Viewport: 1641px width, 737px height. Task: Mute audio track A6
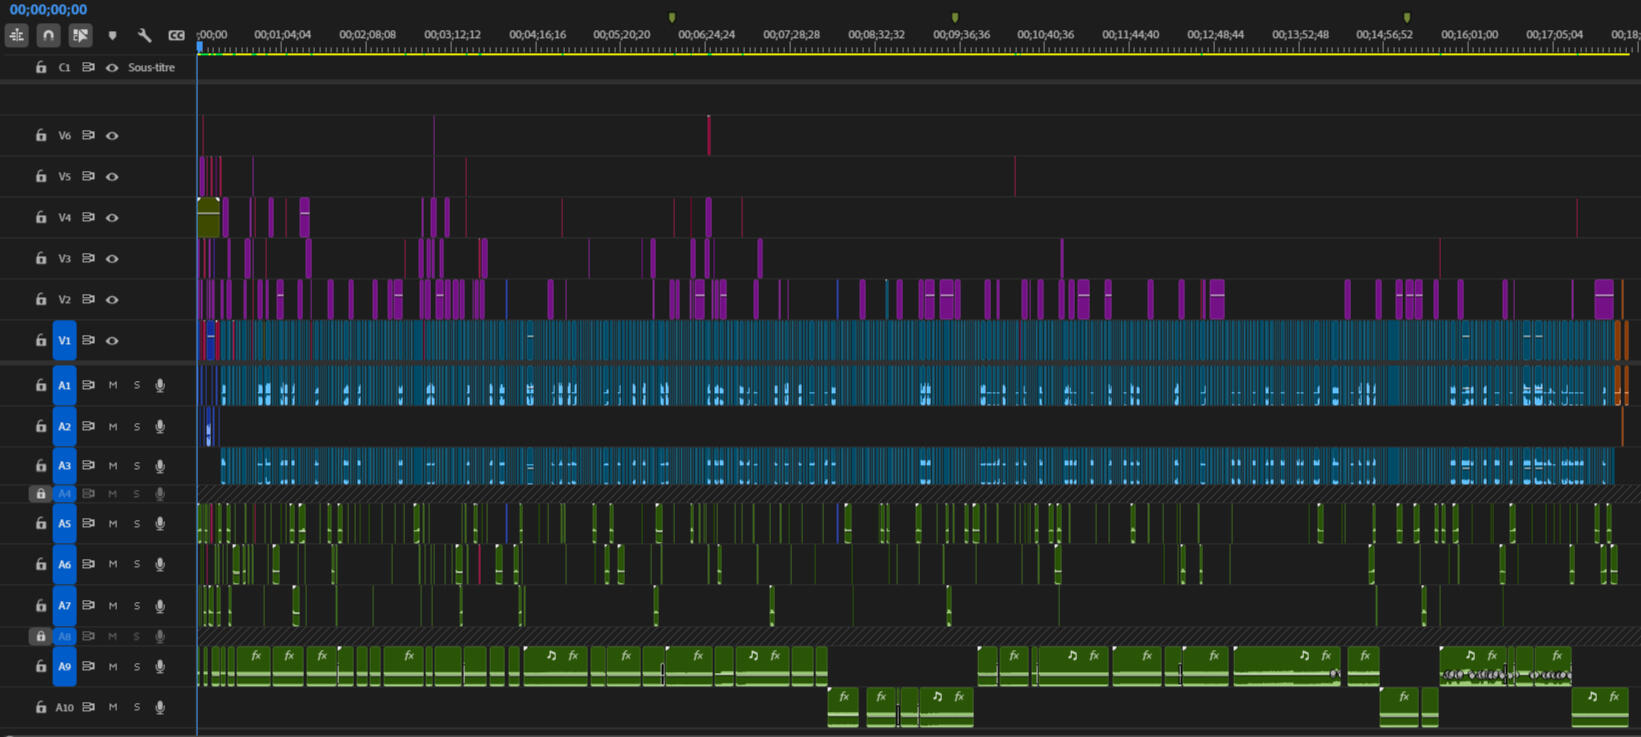coord(113,564)
